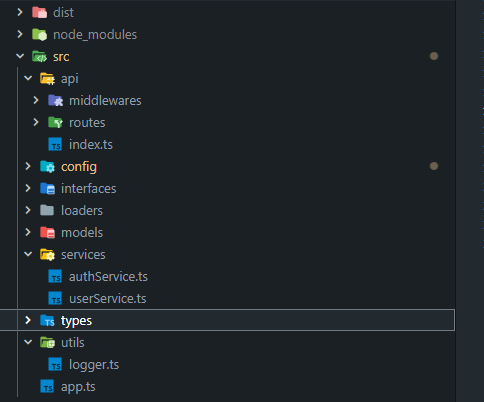Click the purple middlewares folder icon
This screenshot has height=402, width=484.
[x=55, y=101]
